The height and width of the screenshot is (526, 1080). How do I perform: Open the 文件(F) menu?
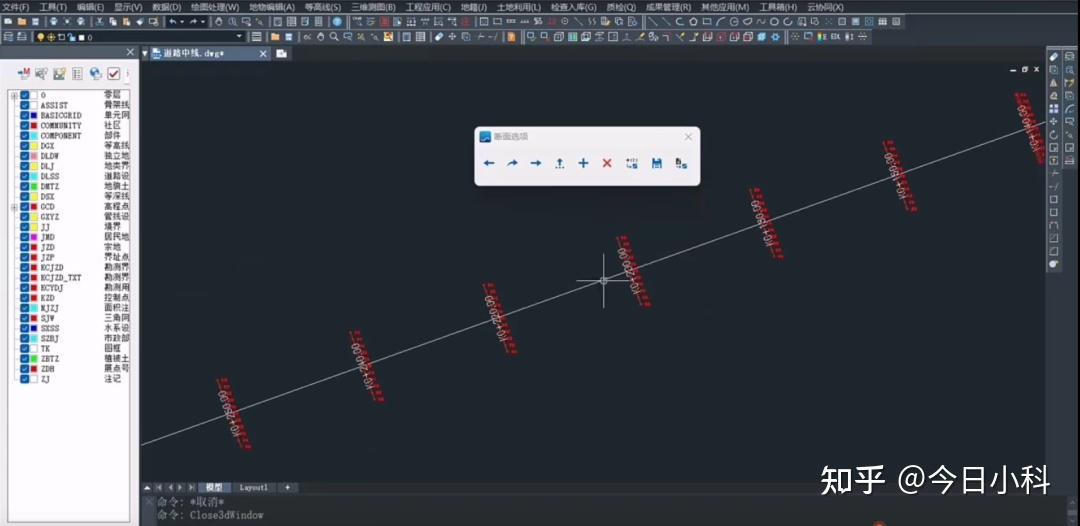tap(16, 7)
